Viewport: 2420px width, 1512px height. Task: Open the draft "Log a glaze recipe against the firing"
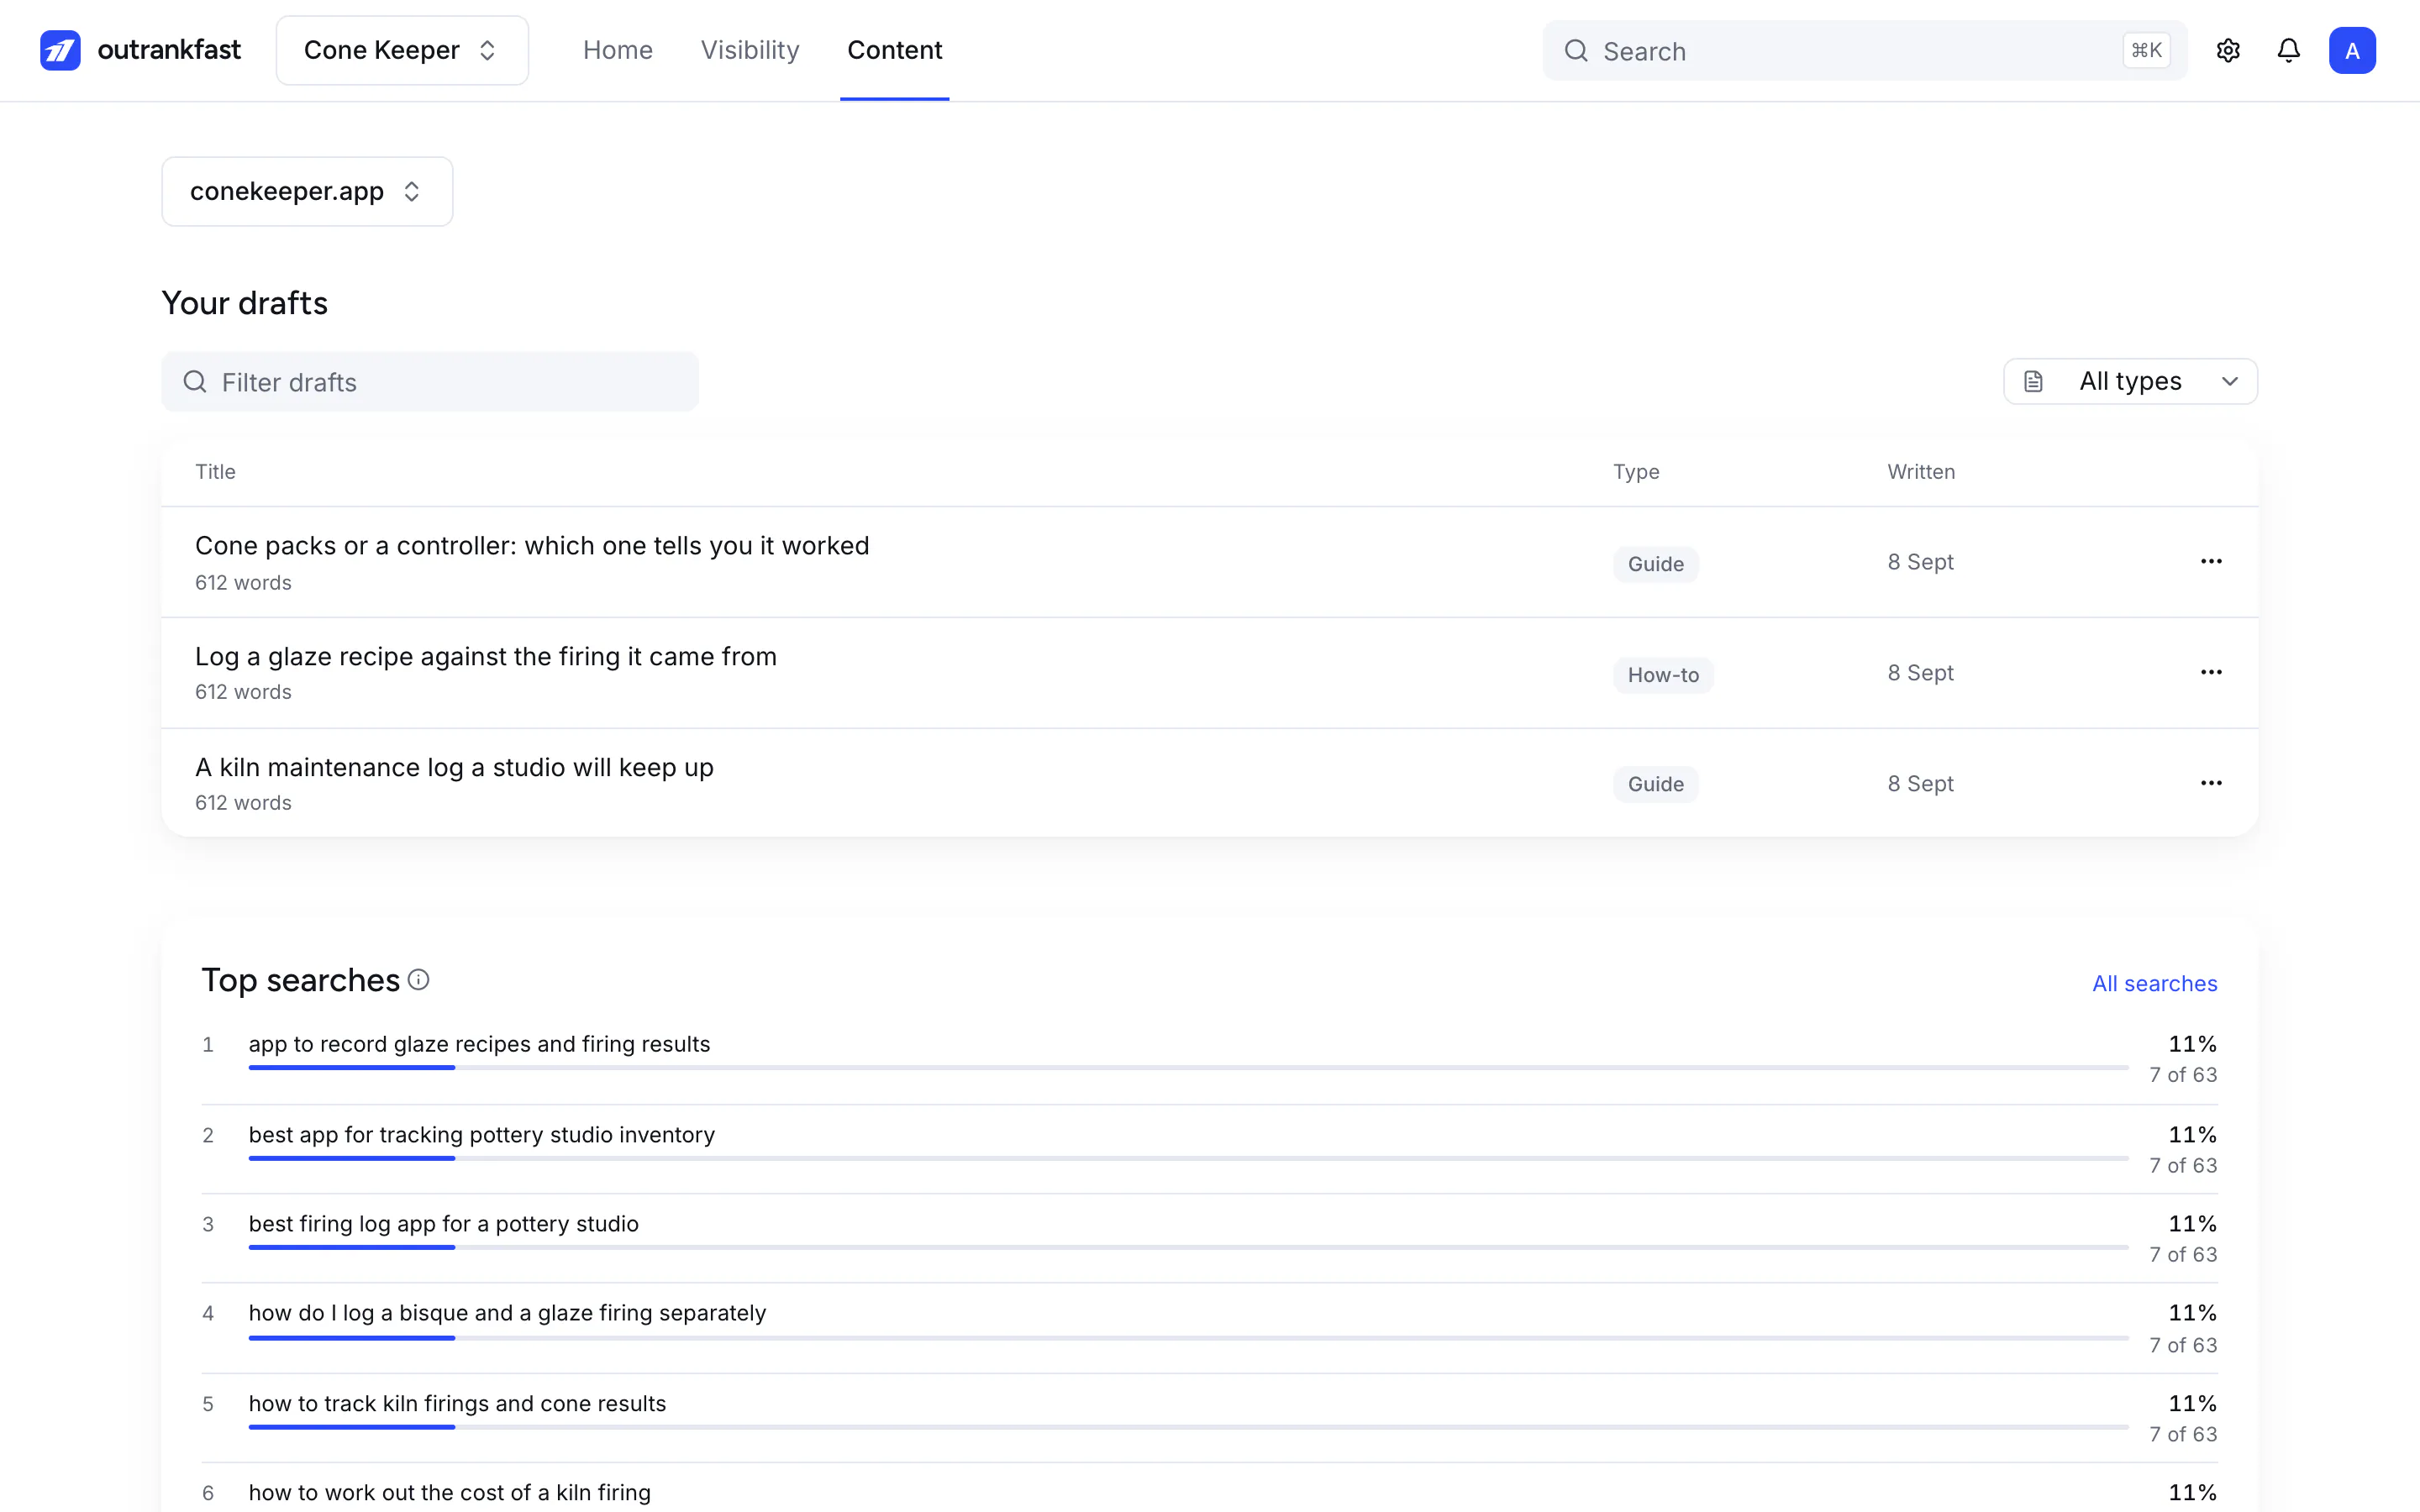coord(486,657)
